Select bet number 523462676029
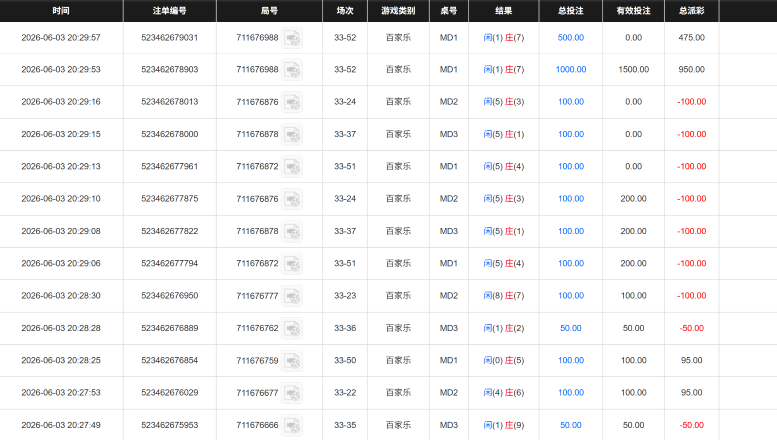The image size is (777, 440). click(x=169, y=392)
